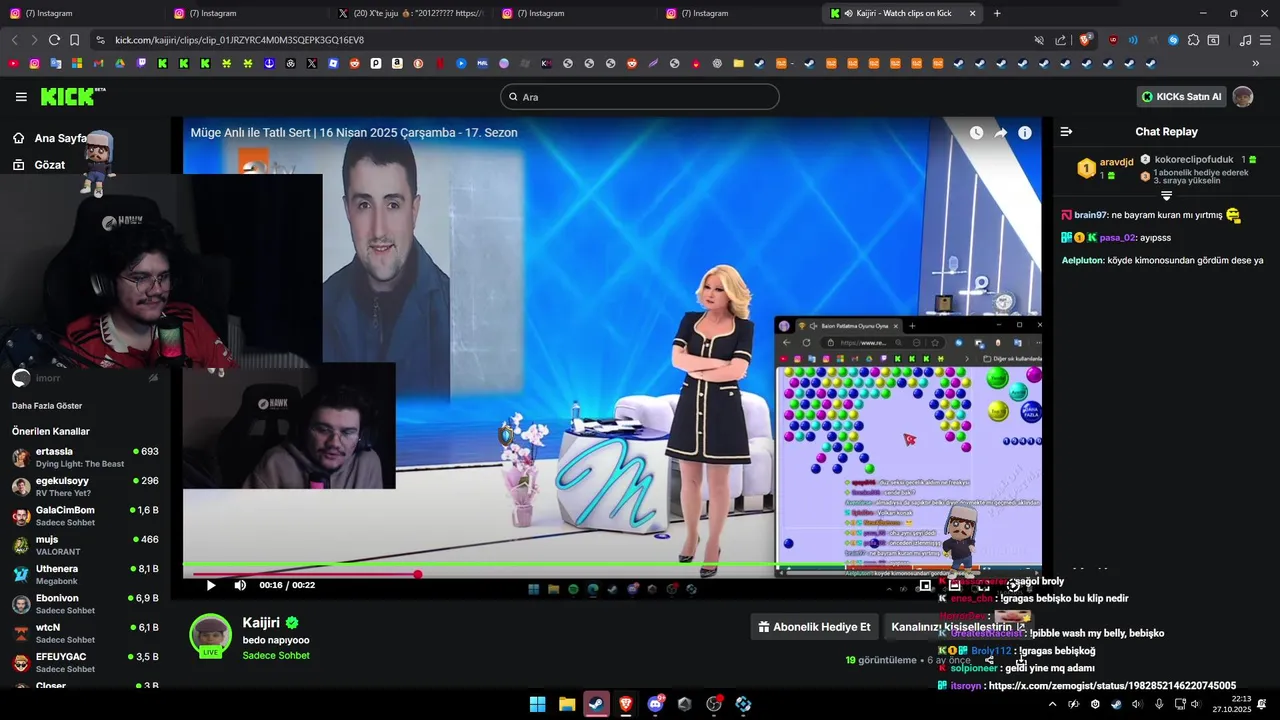
Task: Open egekulsoyy recommended channel
Action: 85,486
